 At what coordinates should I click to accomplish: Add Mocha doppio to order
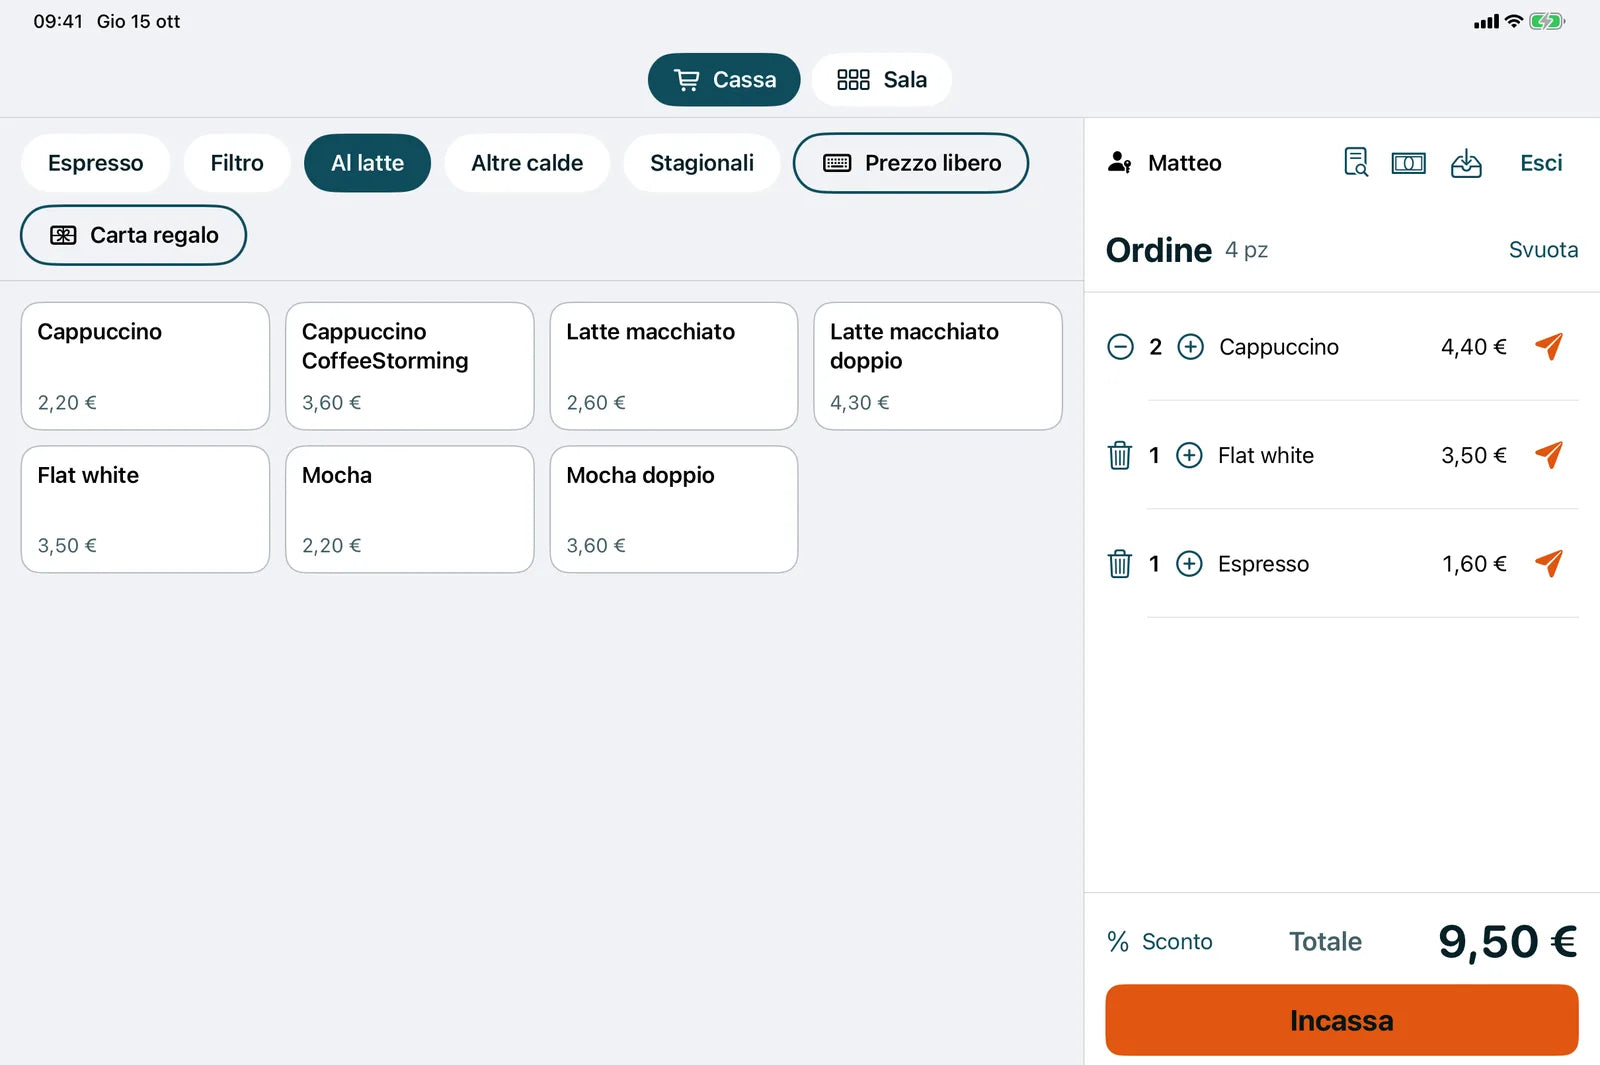coord(674,509)
